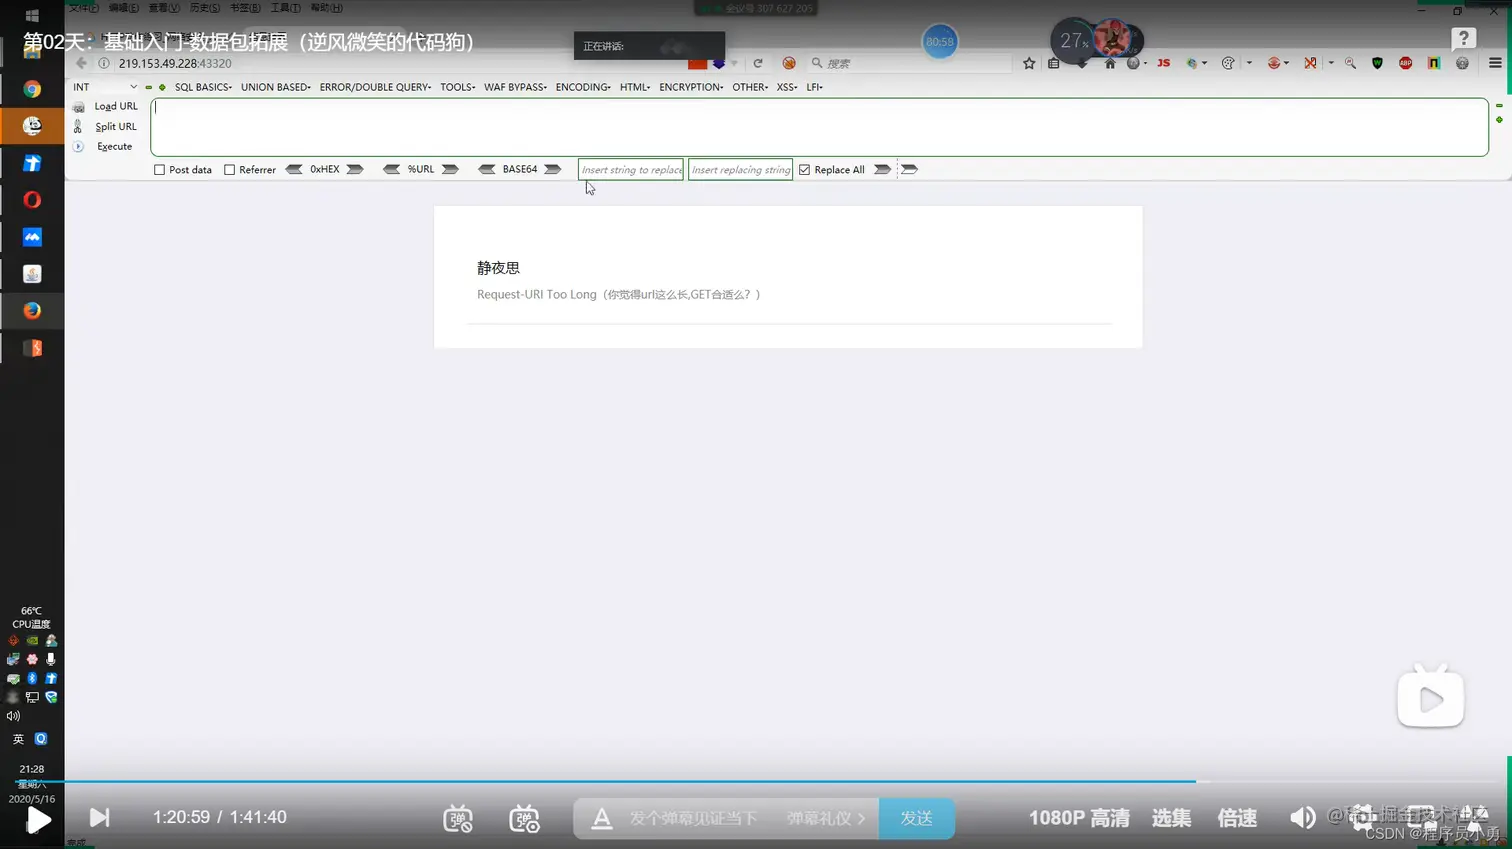This screenshot has width=1512, height=849.
Task: Click the Chrome icon in the taskbar
Action: (x=32, y=89)
